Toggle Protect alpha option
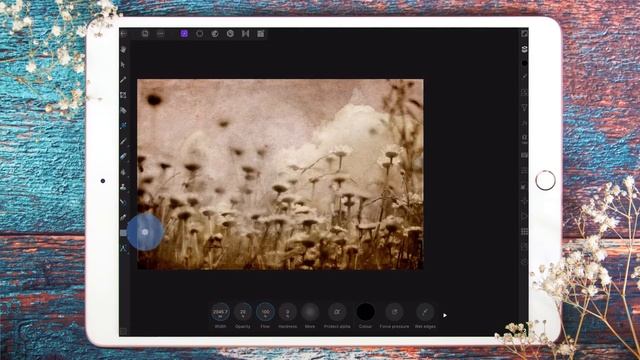 337,312
